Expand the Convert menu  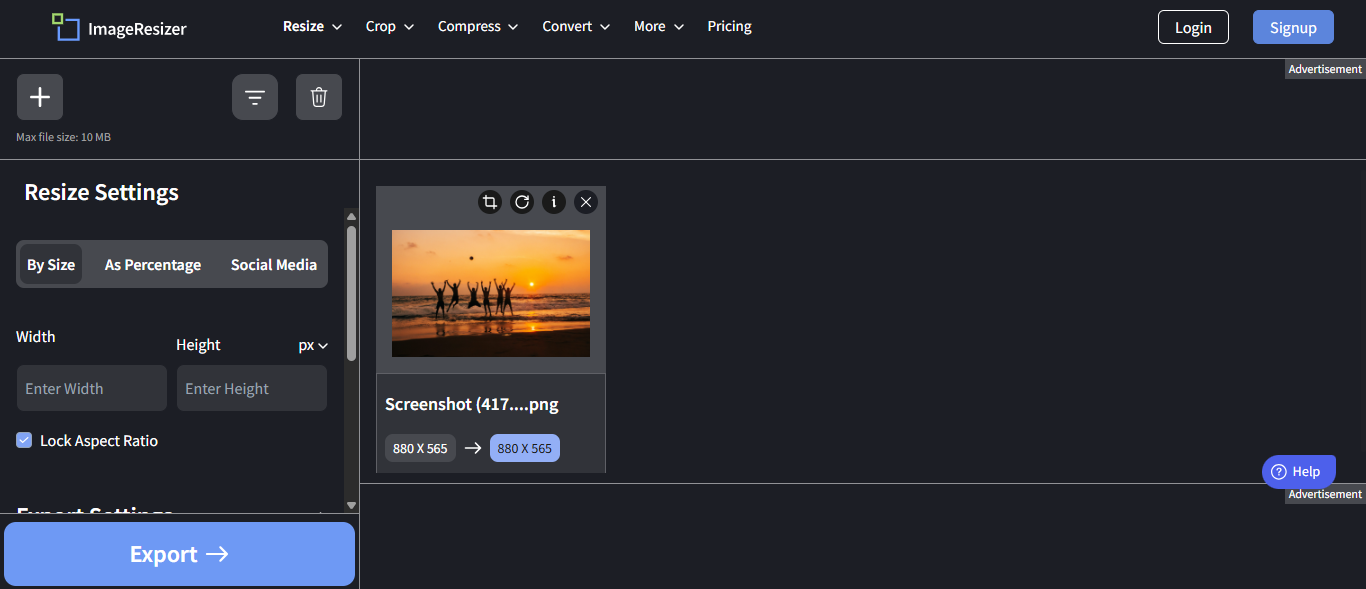pyautogui.click(x=575, y=26)
